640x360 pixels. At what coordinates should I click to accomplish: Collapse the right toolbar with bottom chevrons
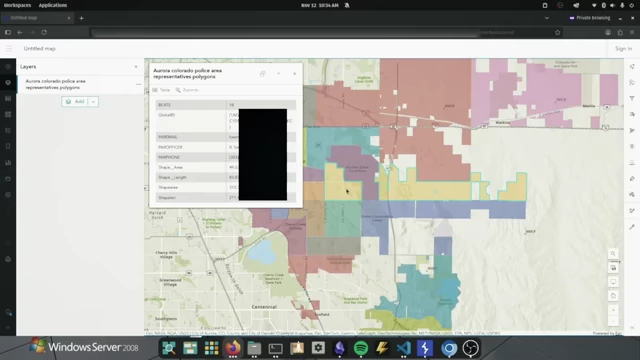pyautogui.click(x=632, y=327)
